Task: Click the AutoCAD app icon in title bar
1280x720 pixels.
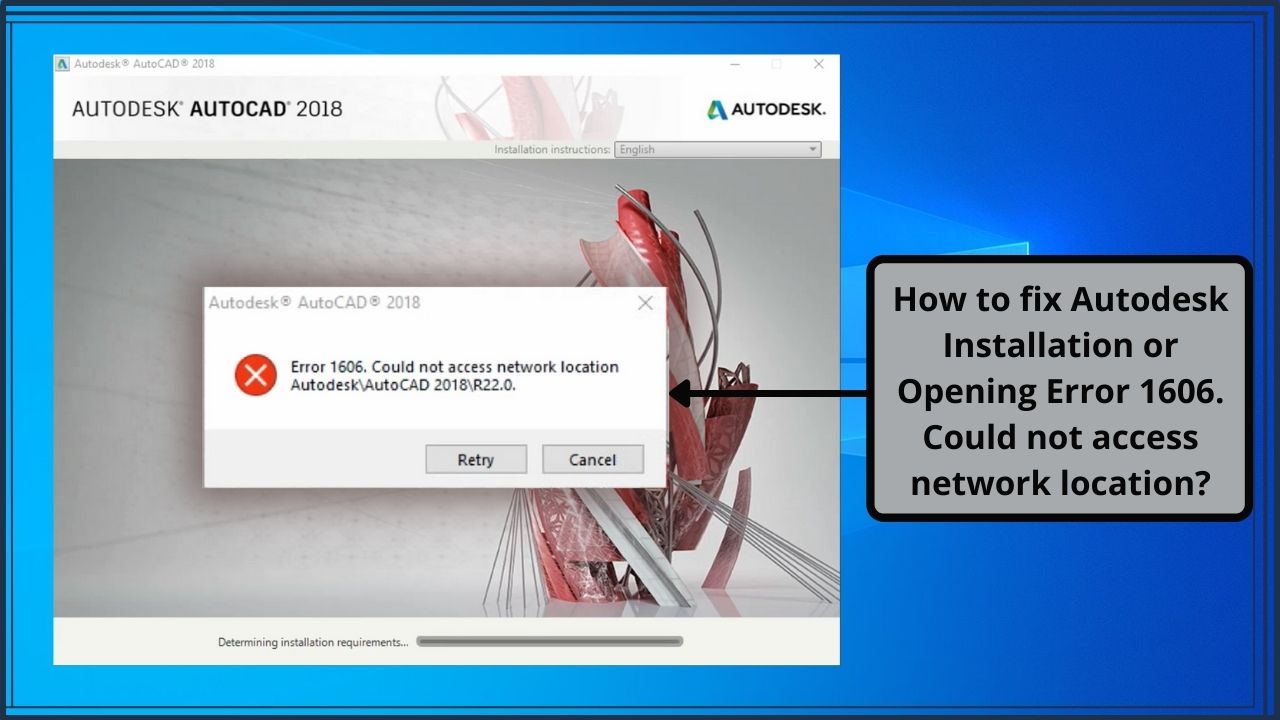Action: point(63,64)
